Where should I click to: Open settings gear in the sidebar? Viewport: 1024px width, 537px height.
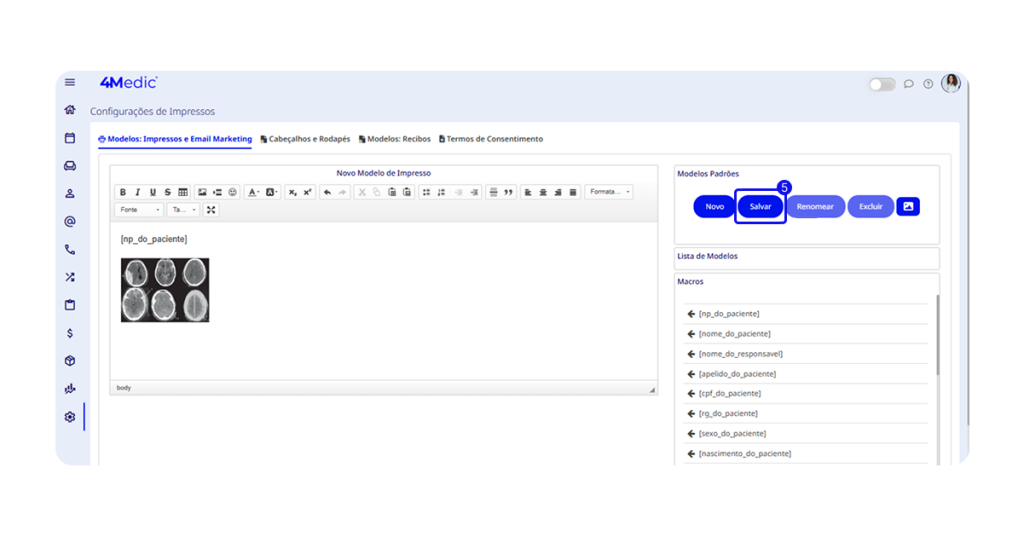pyautogui.click(x=70, y=417)
